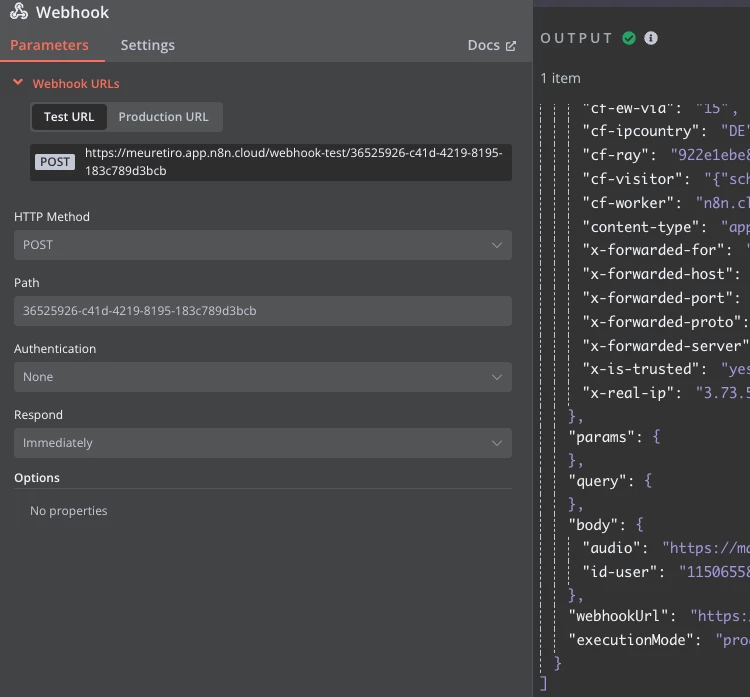
Task: Open the HTTP Method dropdown
Action: [x=262, y=245]
